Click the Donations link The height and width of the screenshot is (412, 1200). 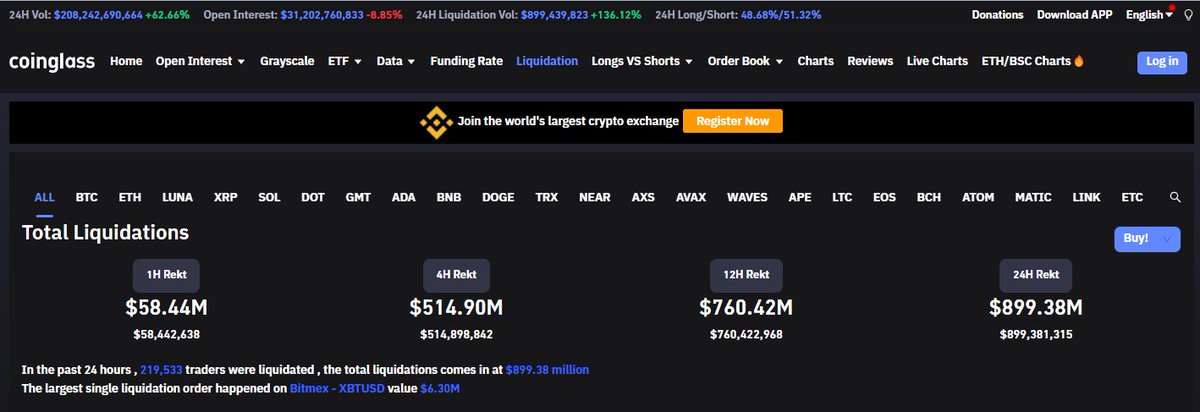[x=997, y=15]
